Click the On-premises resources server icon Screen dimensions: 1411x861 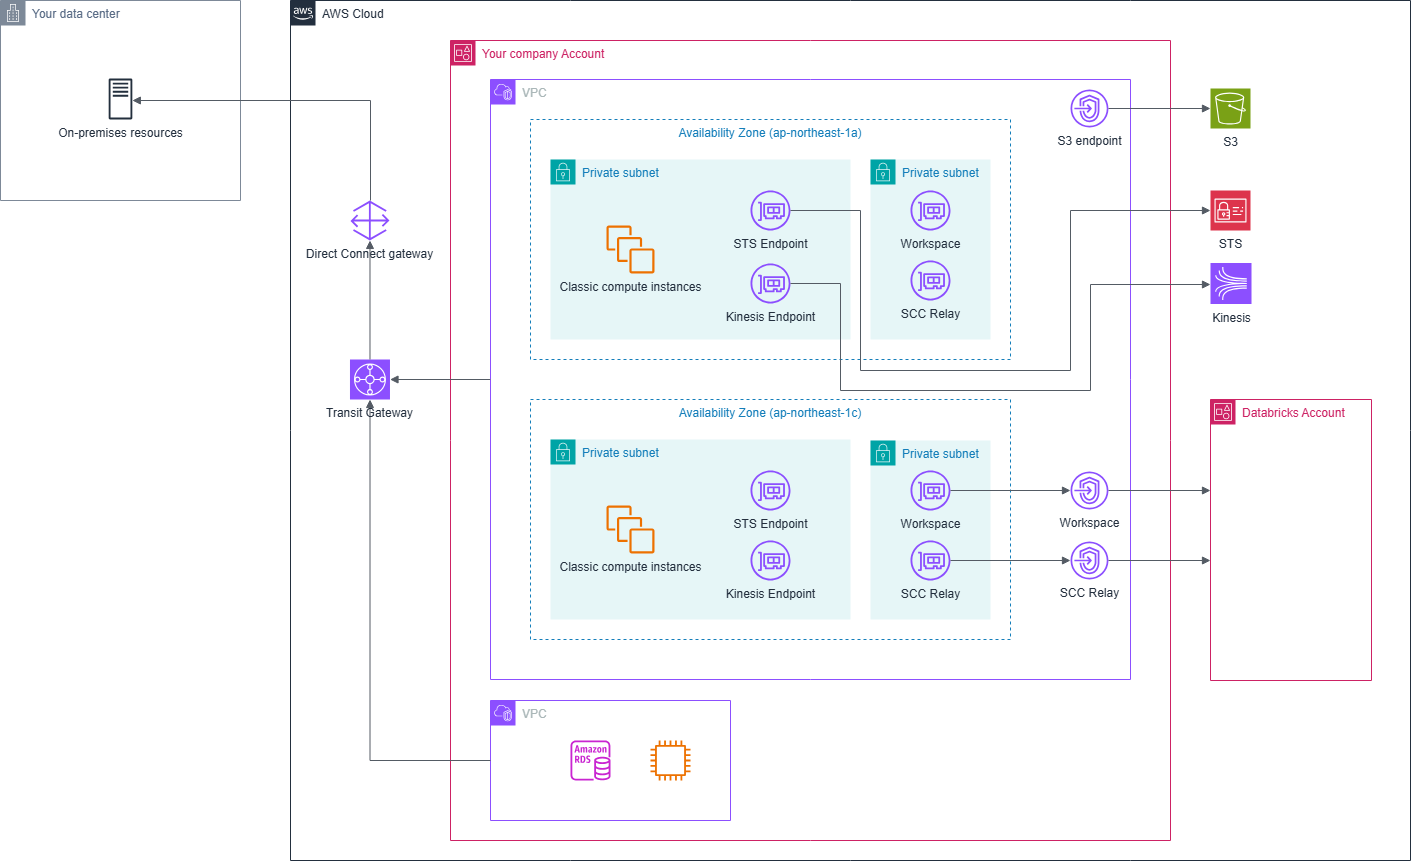(x=120, y=100)
